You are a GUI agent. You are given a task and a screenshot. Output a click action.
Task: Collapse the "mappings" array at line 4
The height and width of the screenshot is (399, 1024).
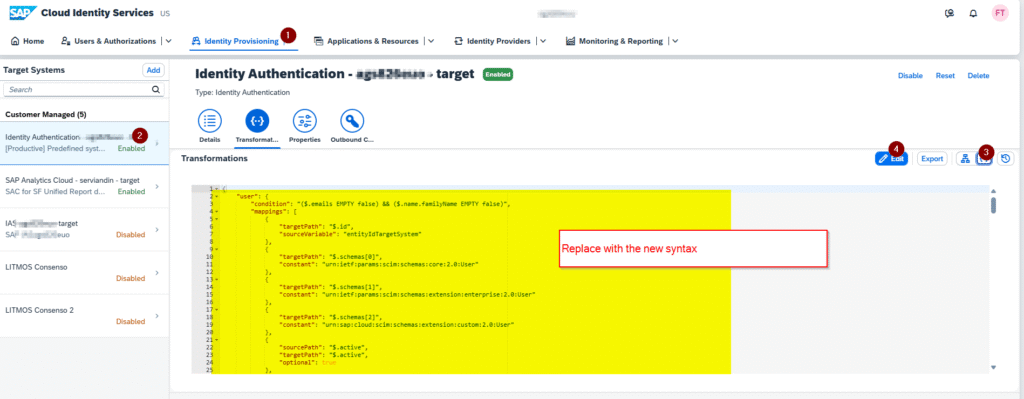click(x=216, y=211)
